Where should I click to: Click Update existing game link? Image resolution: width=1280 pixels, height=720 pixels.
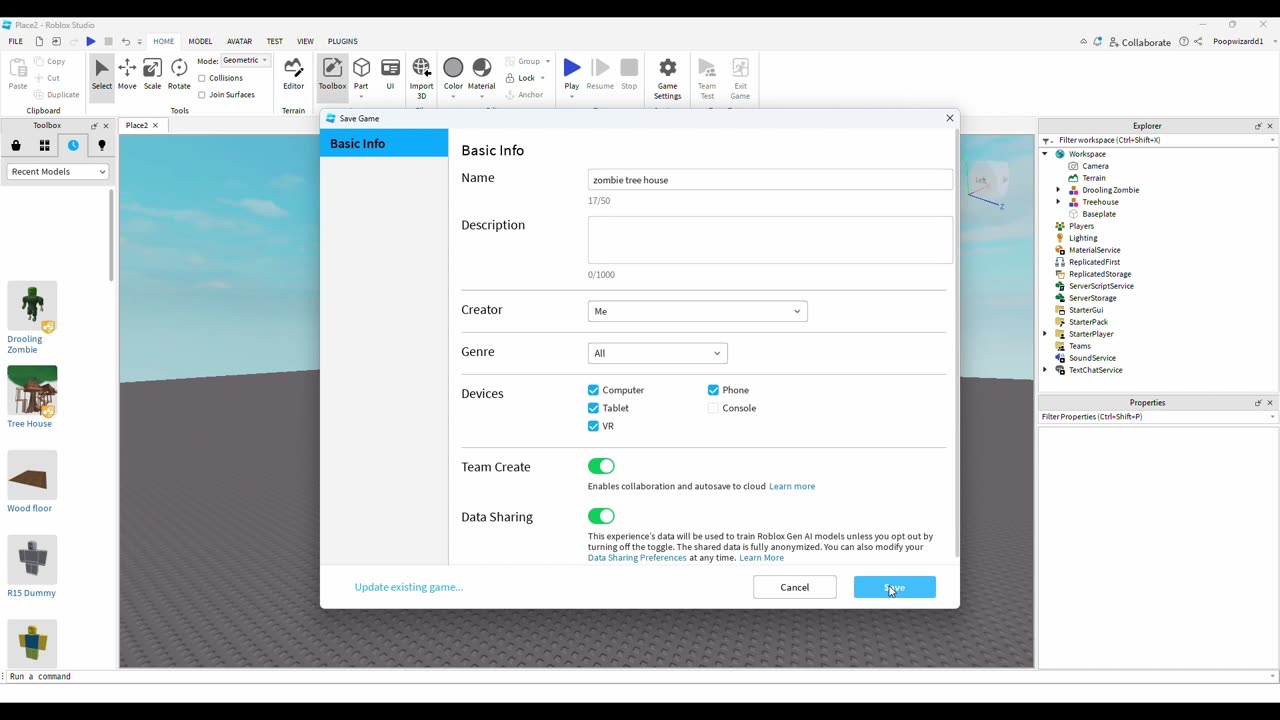(409, 587)
